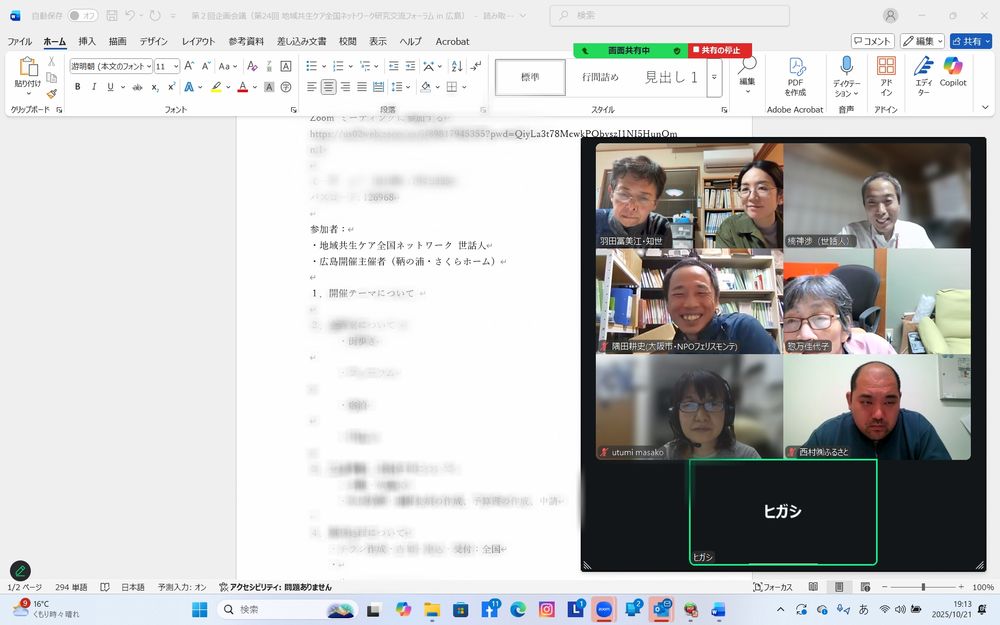1000x625 pixels.
Task: Apply center text alignment
Action: click(x=328, y=87)
